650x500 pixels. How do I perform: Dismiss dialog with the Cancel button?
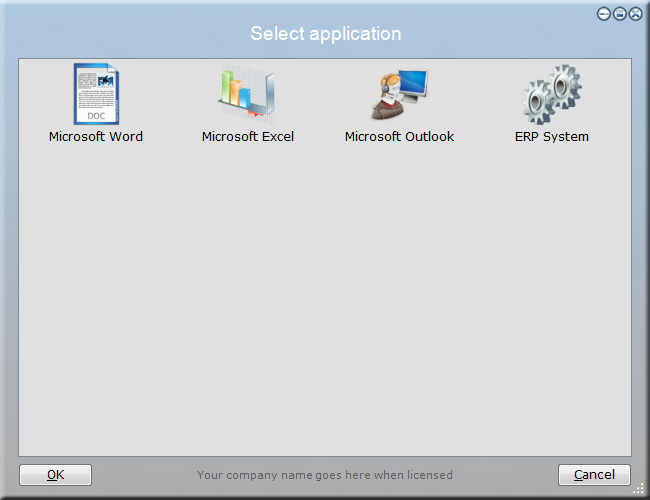[594, 475]
